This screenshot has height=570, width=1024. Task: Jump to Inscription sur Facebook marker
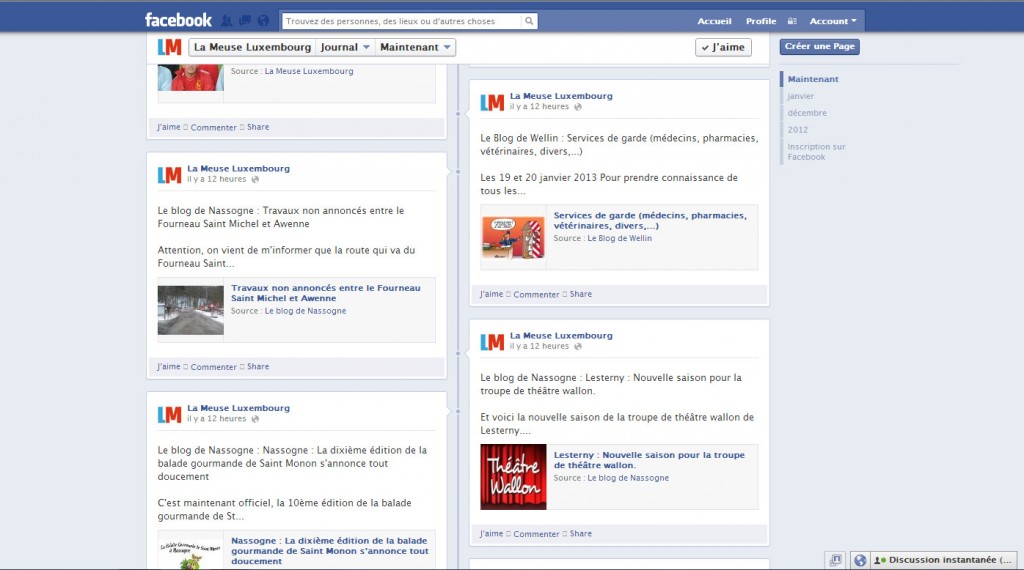[816, 151]
